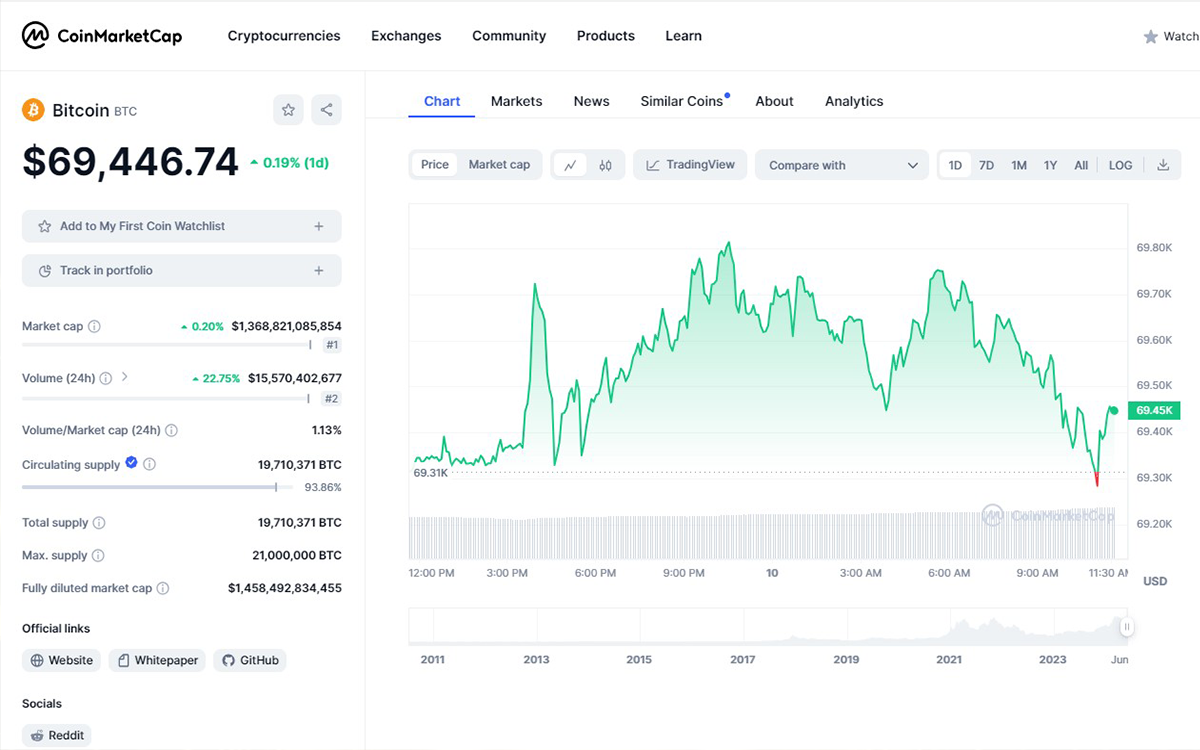The width and height of the screenshot is (1200, 750).
Task: Click the #1 market cap rank badge
Action: (x=332, y=345)
